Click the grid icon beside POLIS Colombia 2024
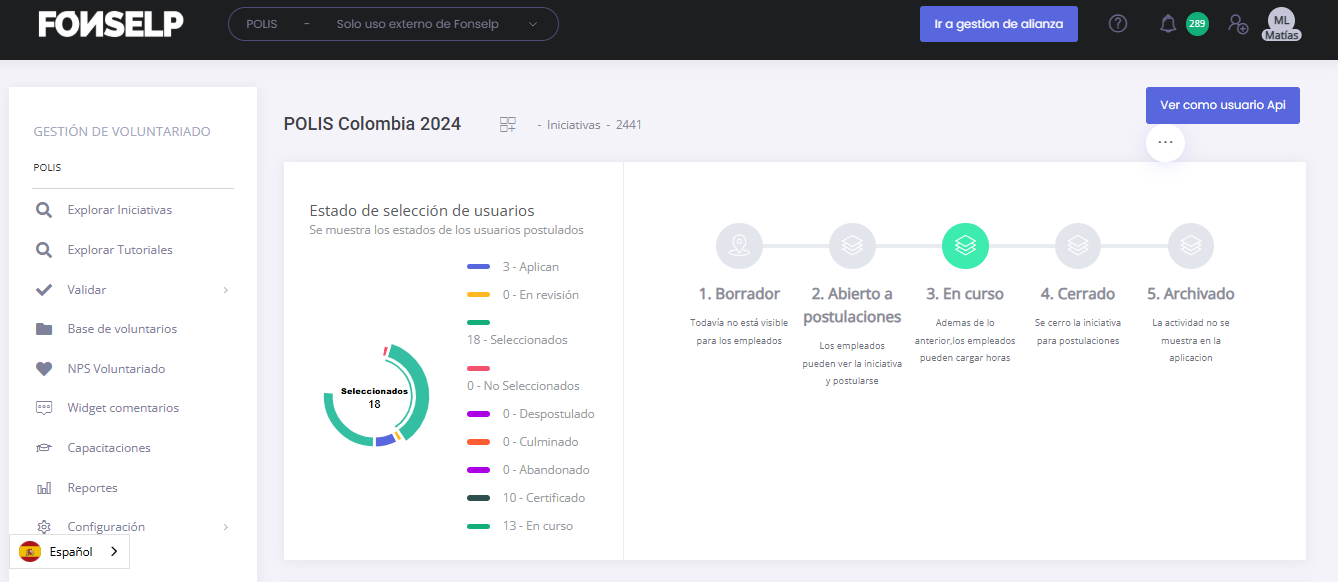This screenshot has width=1338, height=582. click(507, 124)
